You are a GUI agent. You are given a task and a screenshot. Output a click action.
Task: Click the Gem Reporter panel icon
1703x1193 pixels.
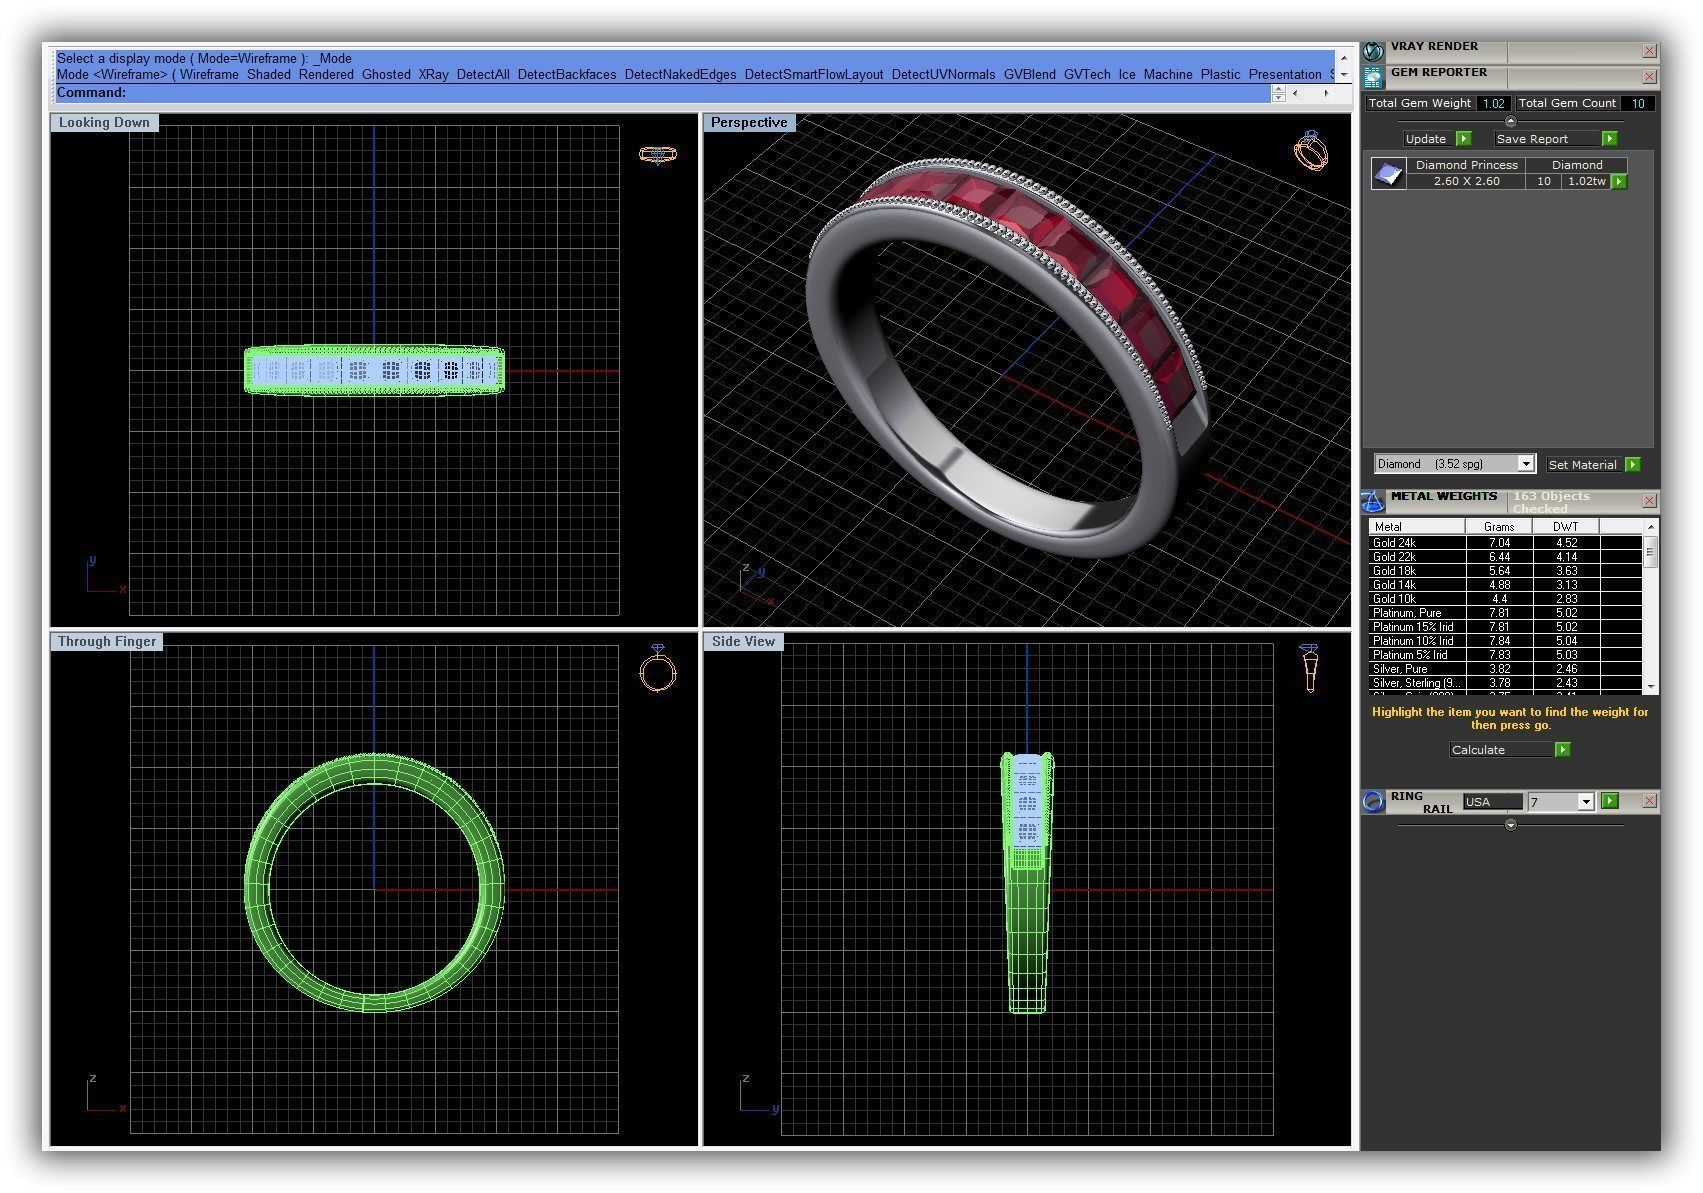click(1373, 76)
